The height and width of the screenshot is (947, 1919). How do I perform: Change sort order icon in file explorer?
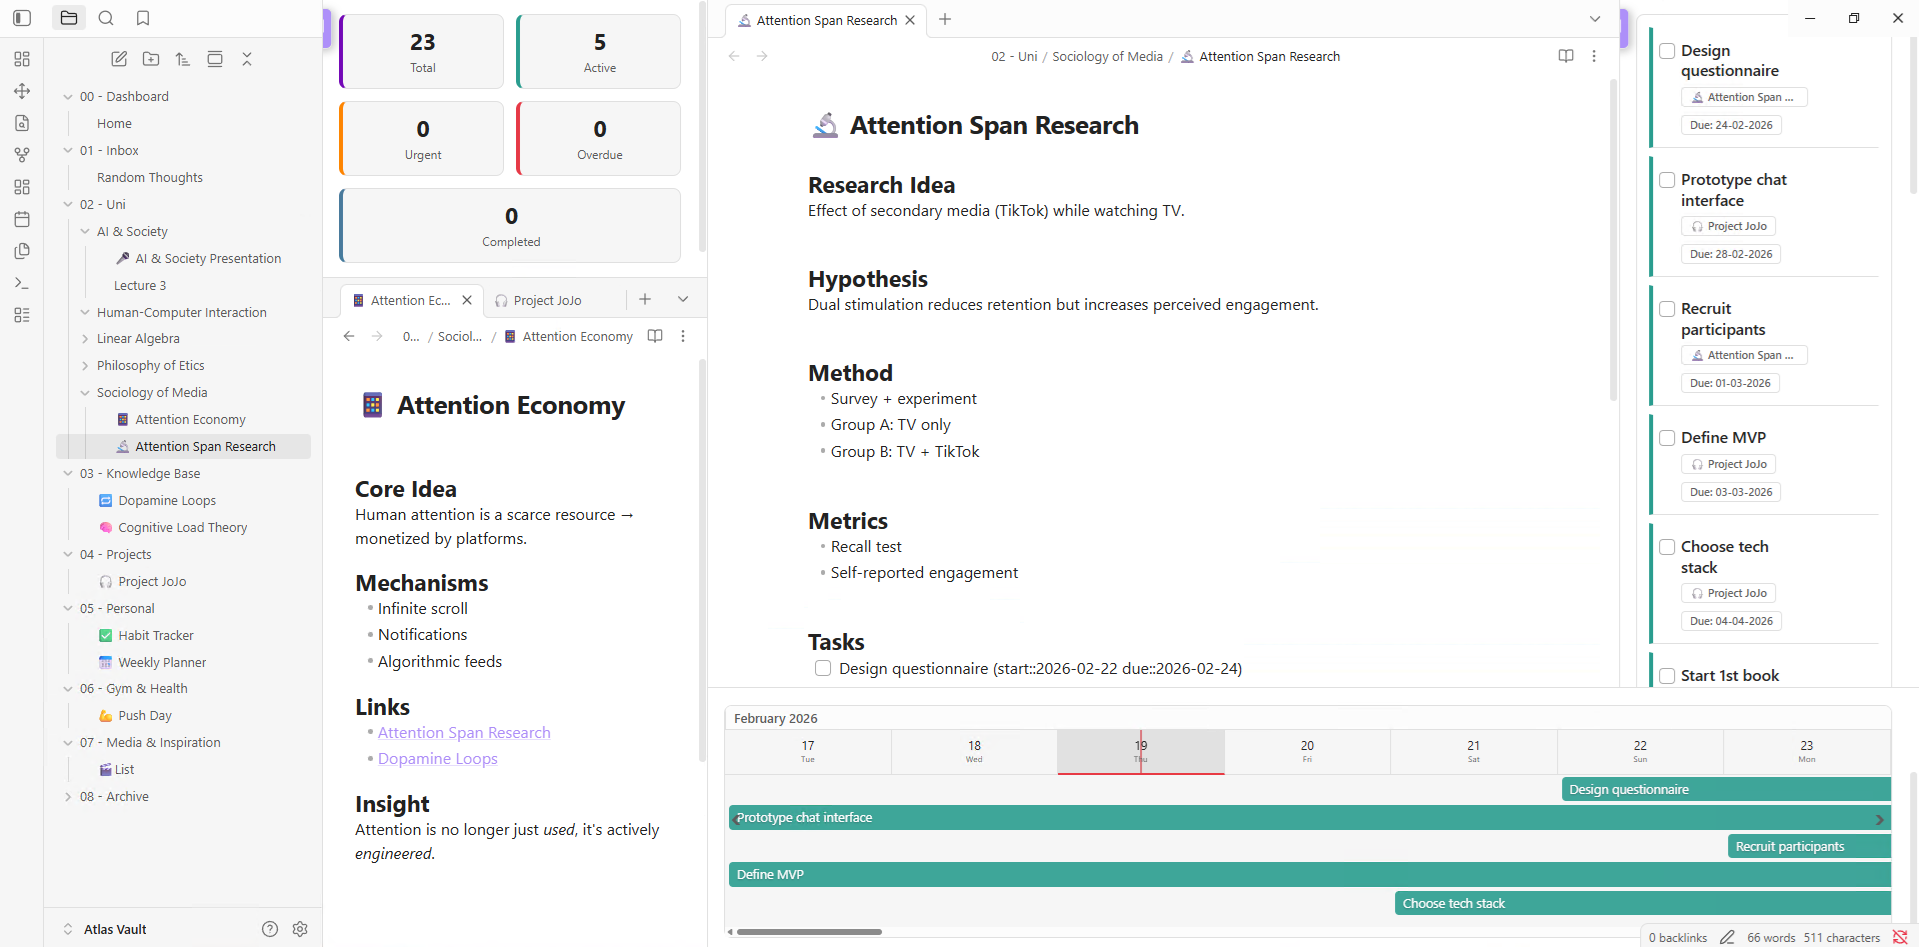[183, 59]
